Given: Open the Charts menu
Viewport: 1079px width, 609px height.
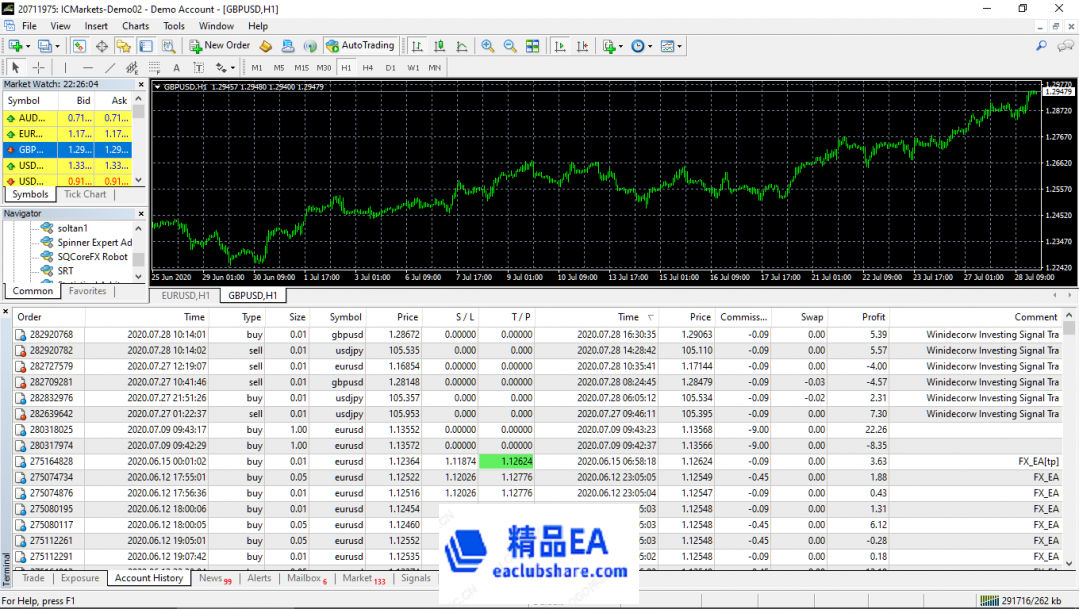Looking at the screenshot, I should (x=136, y=25).
